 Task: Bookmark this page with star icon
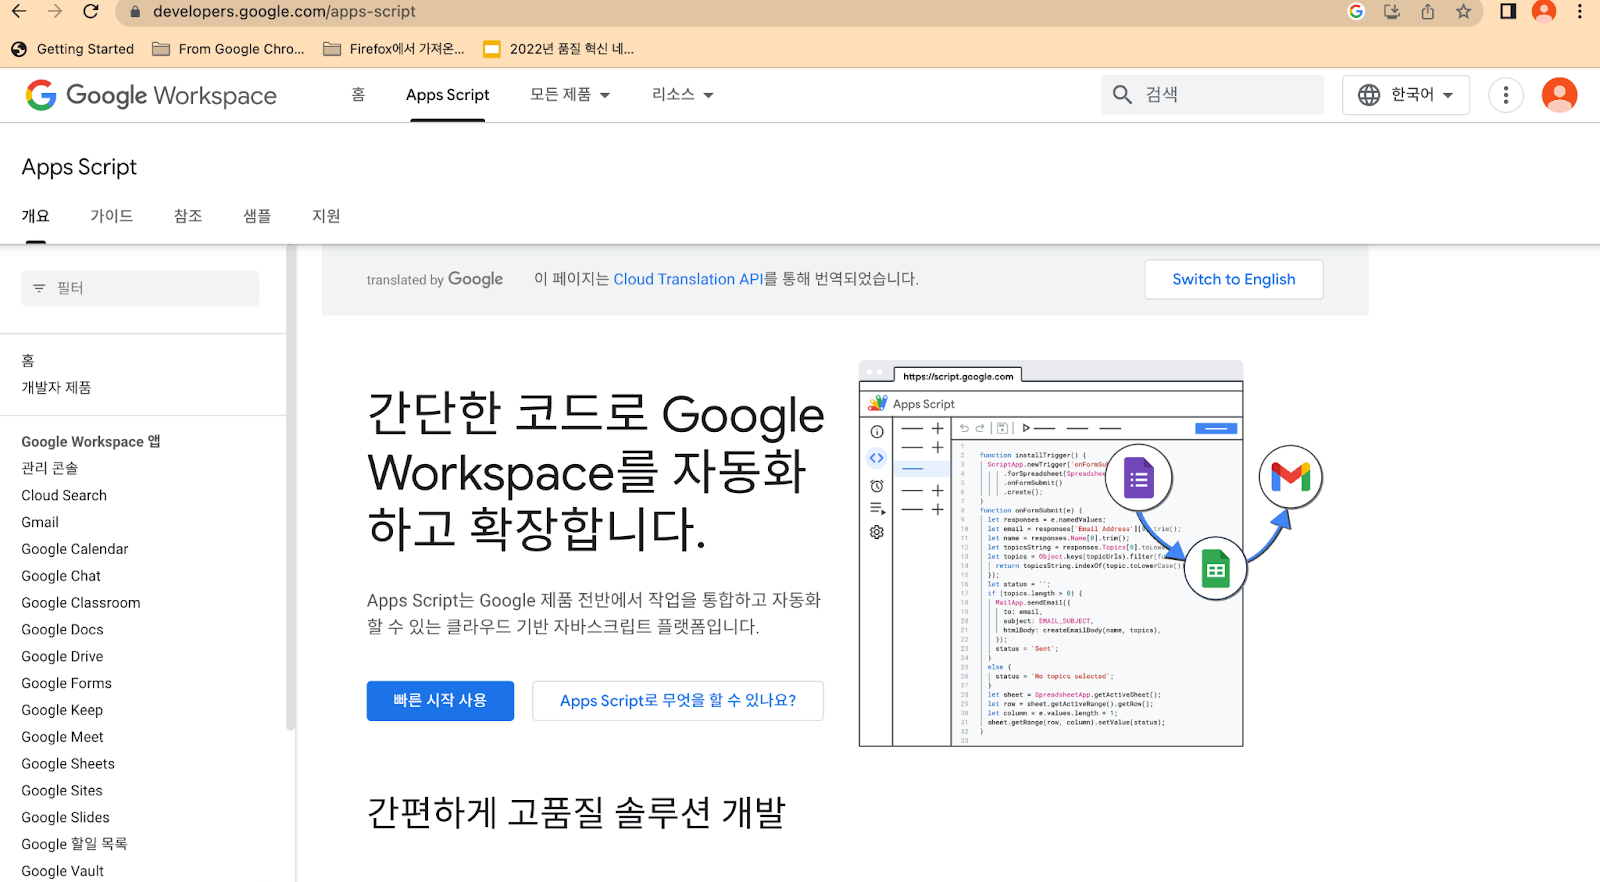1464,12
